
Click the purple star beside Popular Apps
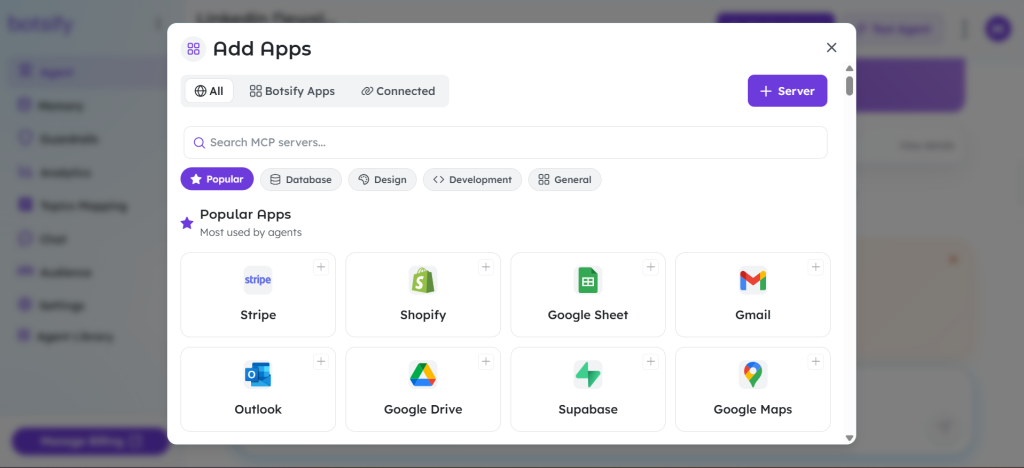187,223
